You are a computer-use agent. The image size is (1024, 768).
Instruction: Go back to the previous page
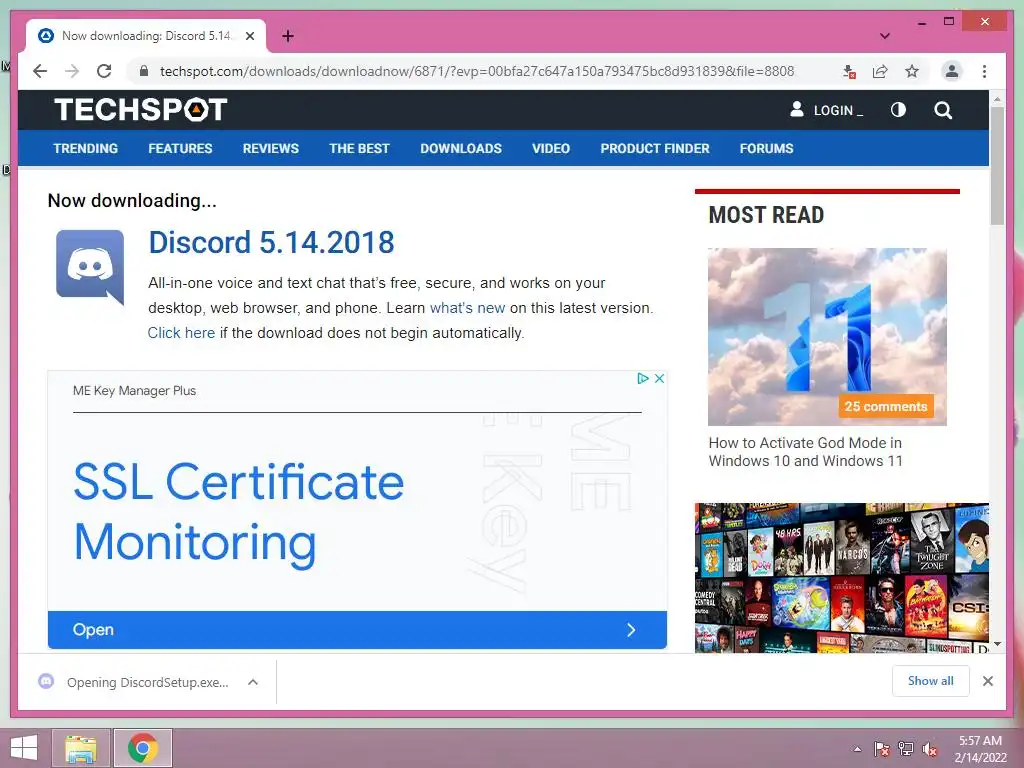(x=40, y=71)
